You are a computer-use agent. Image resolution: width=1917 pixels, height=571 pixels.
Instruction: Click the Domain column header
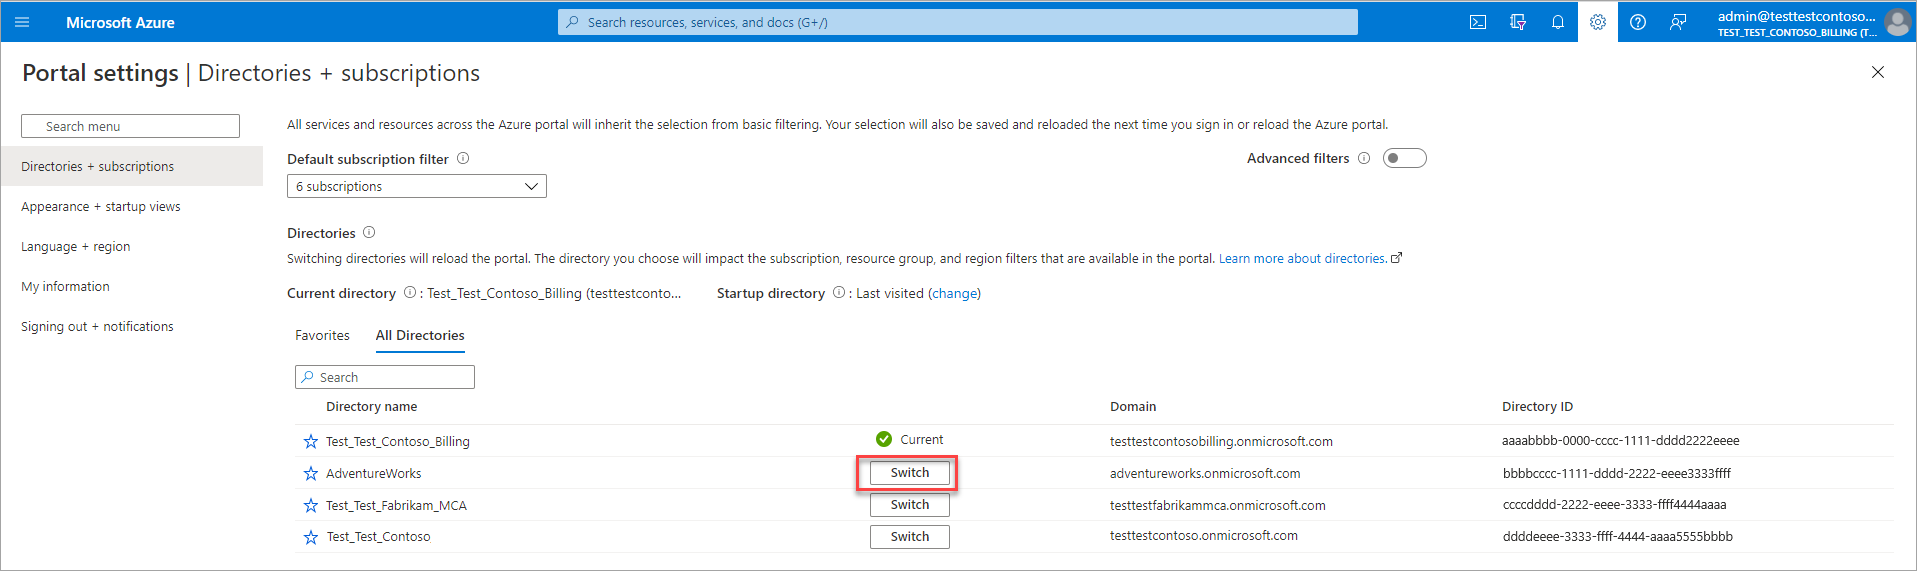click(x=1133, y=406)
